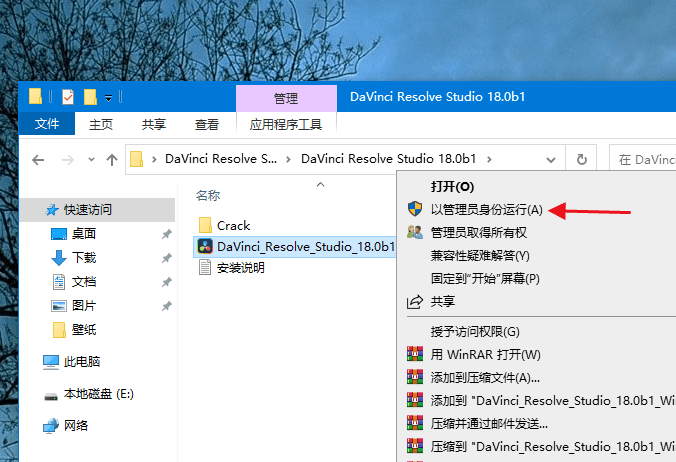Refresh the current folder view
This screenshot has width=676, height=462.
[582, 159]
